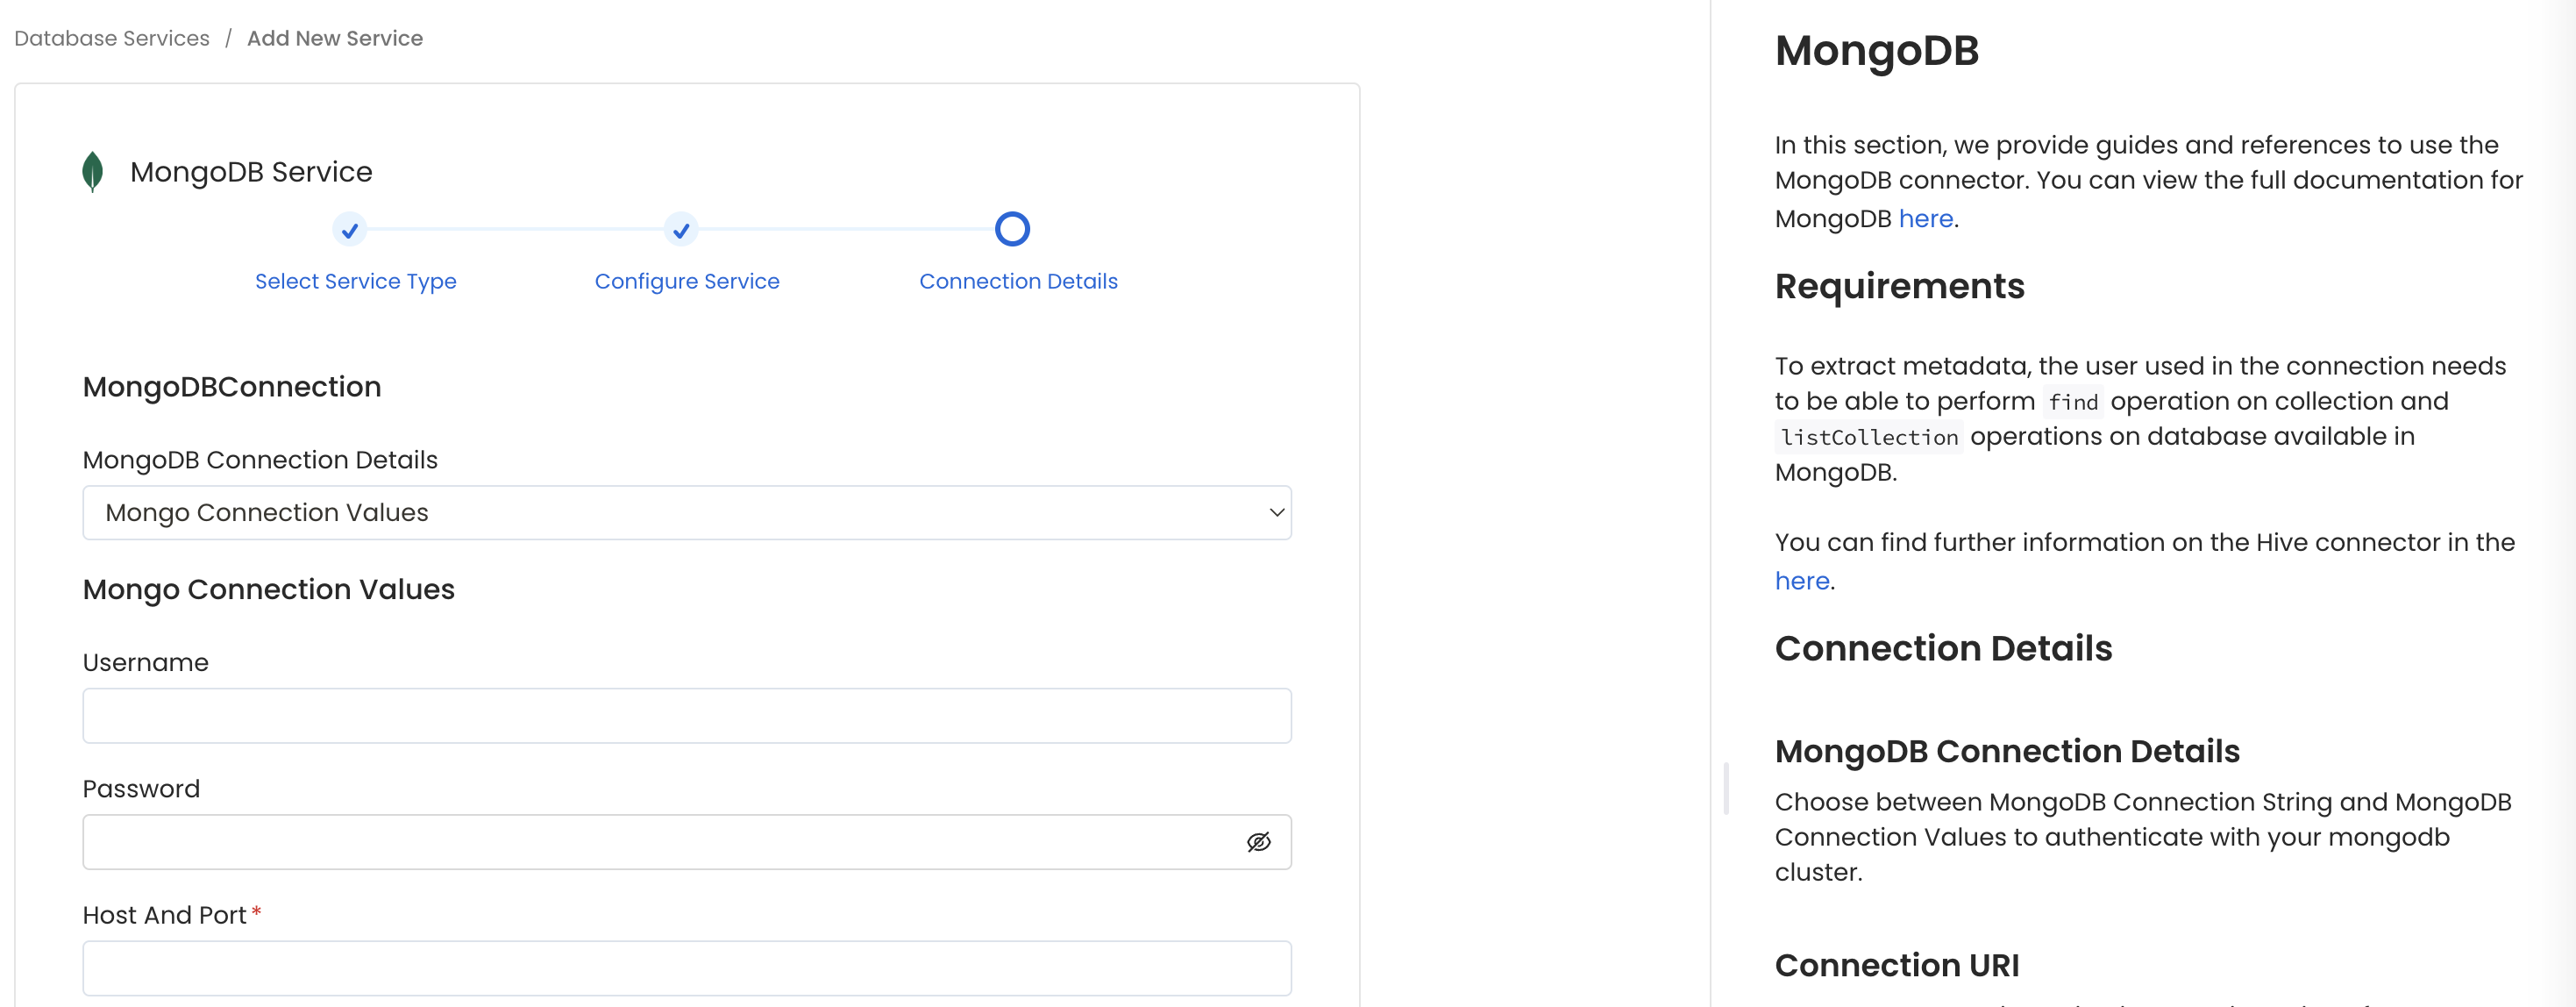
Task: Select Mongo Connection Values from the combo box
Action: (x=687, y=512)
